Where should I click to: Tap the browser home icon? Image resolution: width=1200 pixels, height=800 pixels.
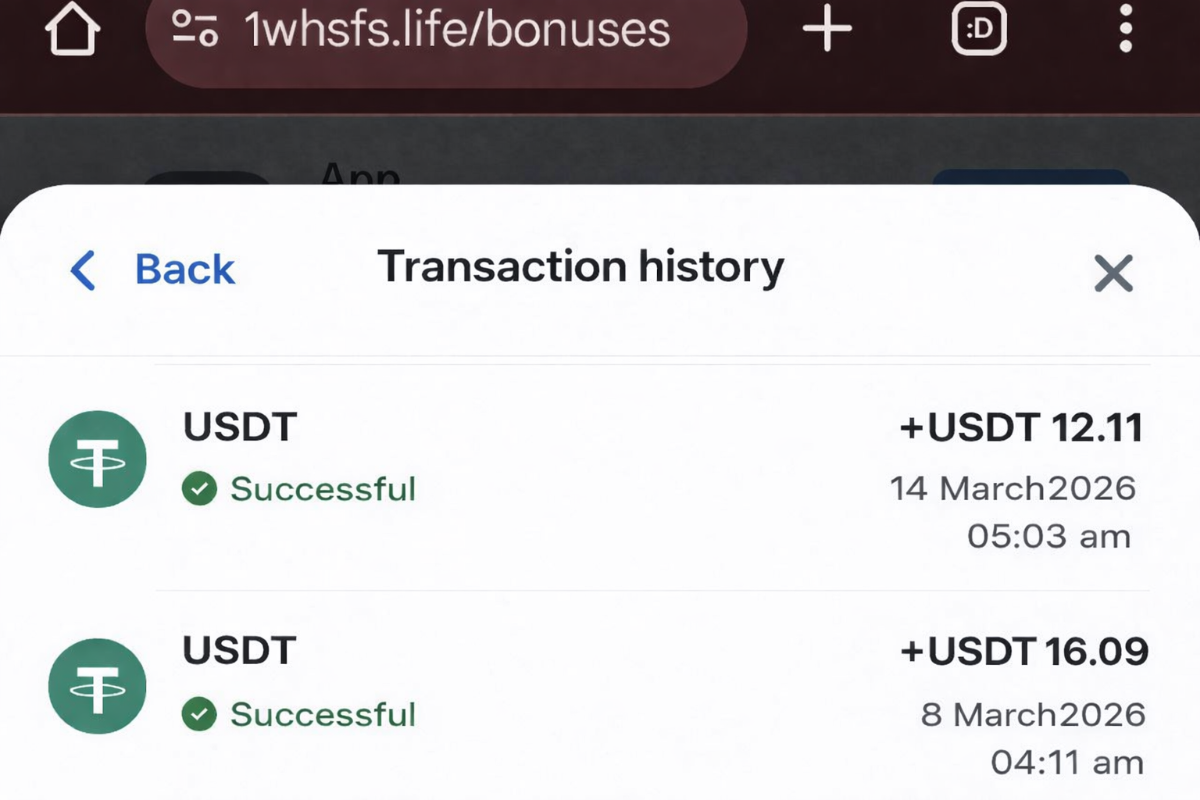[x=72, y=30]
